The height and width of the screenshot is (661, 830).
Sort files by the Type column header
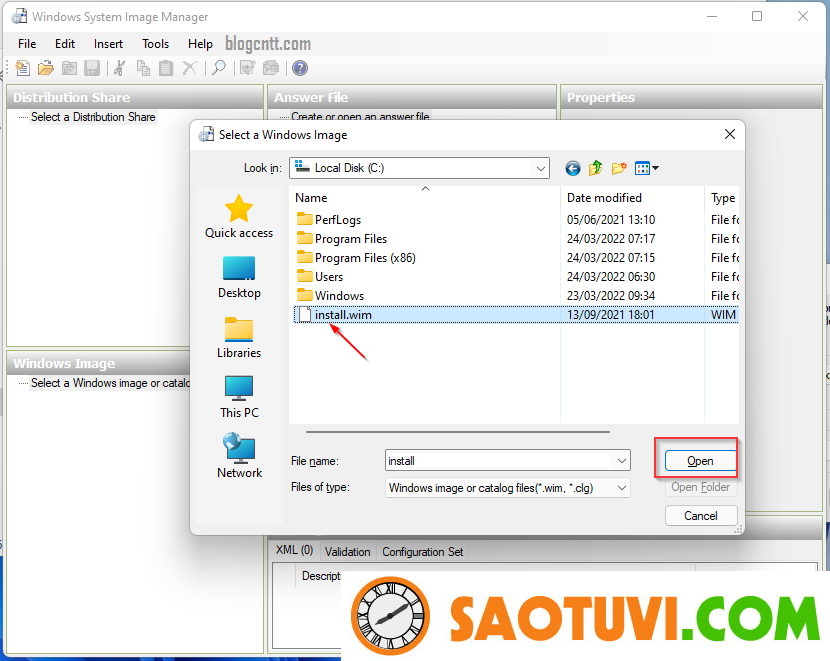(722, 198)
